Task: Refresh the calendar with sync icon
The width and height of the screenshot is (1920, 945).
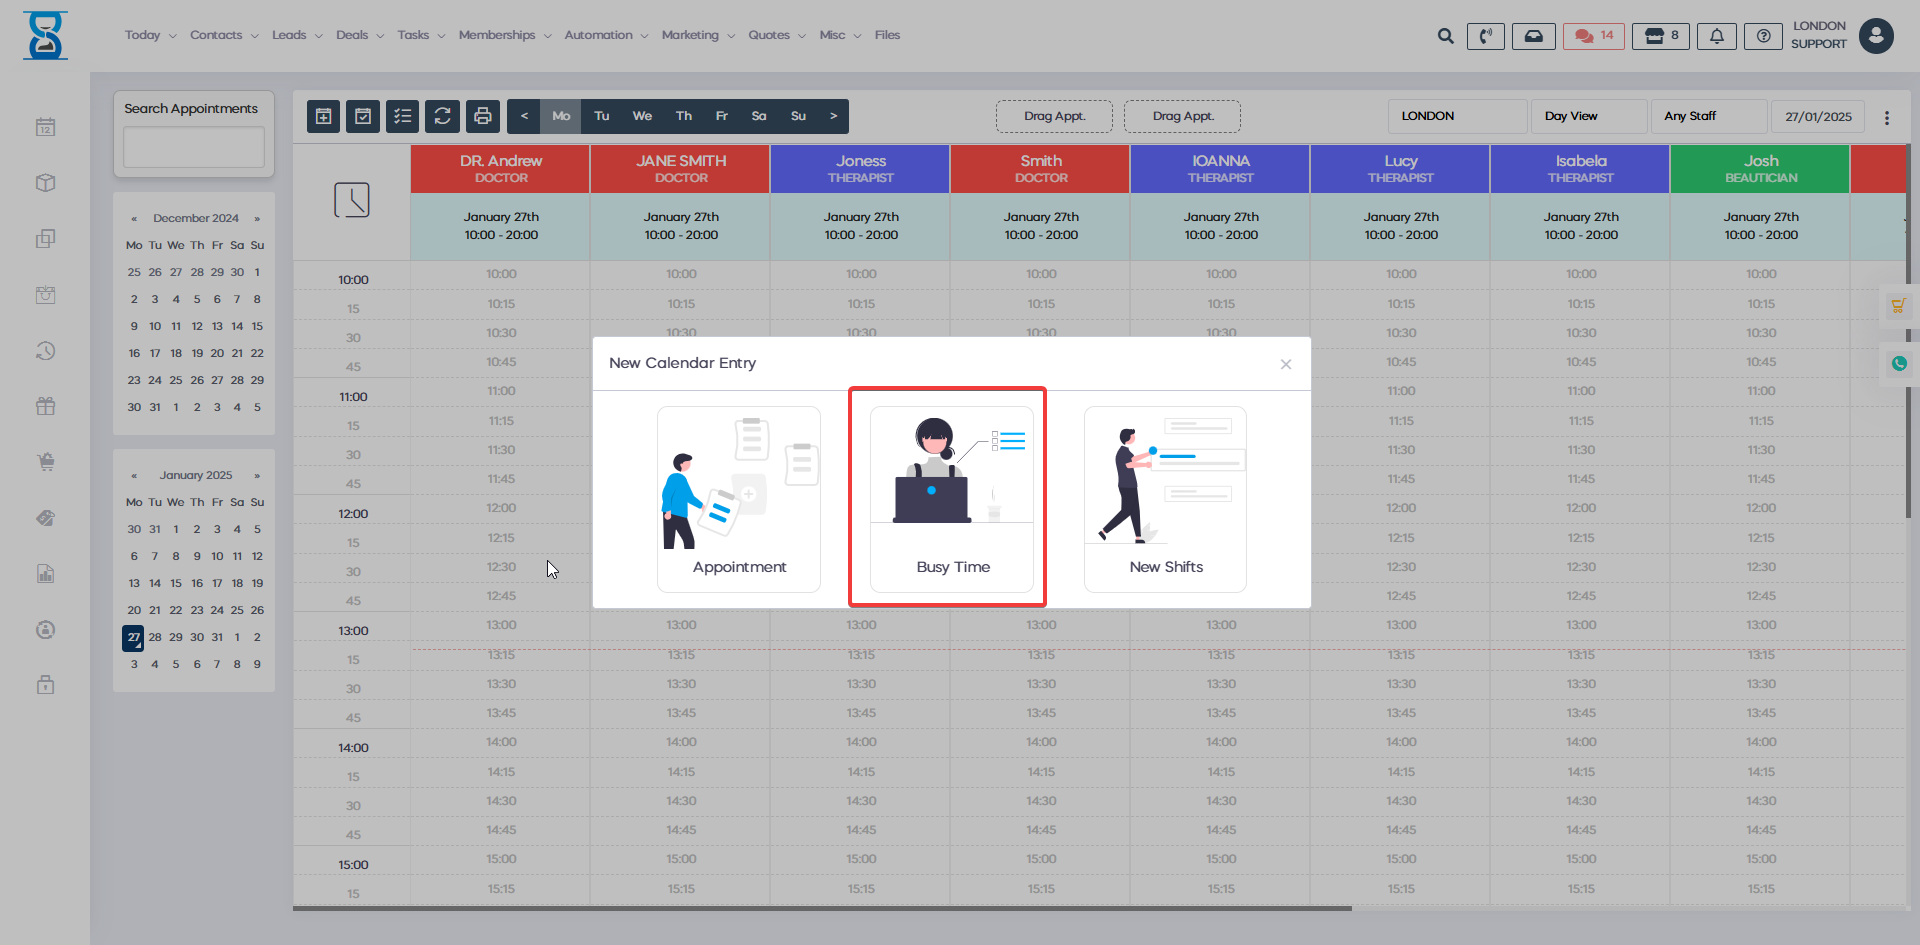Action: tap(443, 116)
